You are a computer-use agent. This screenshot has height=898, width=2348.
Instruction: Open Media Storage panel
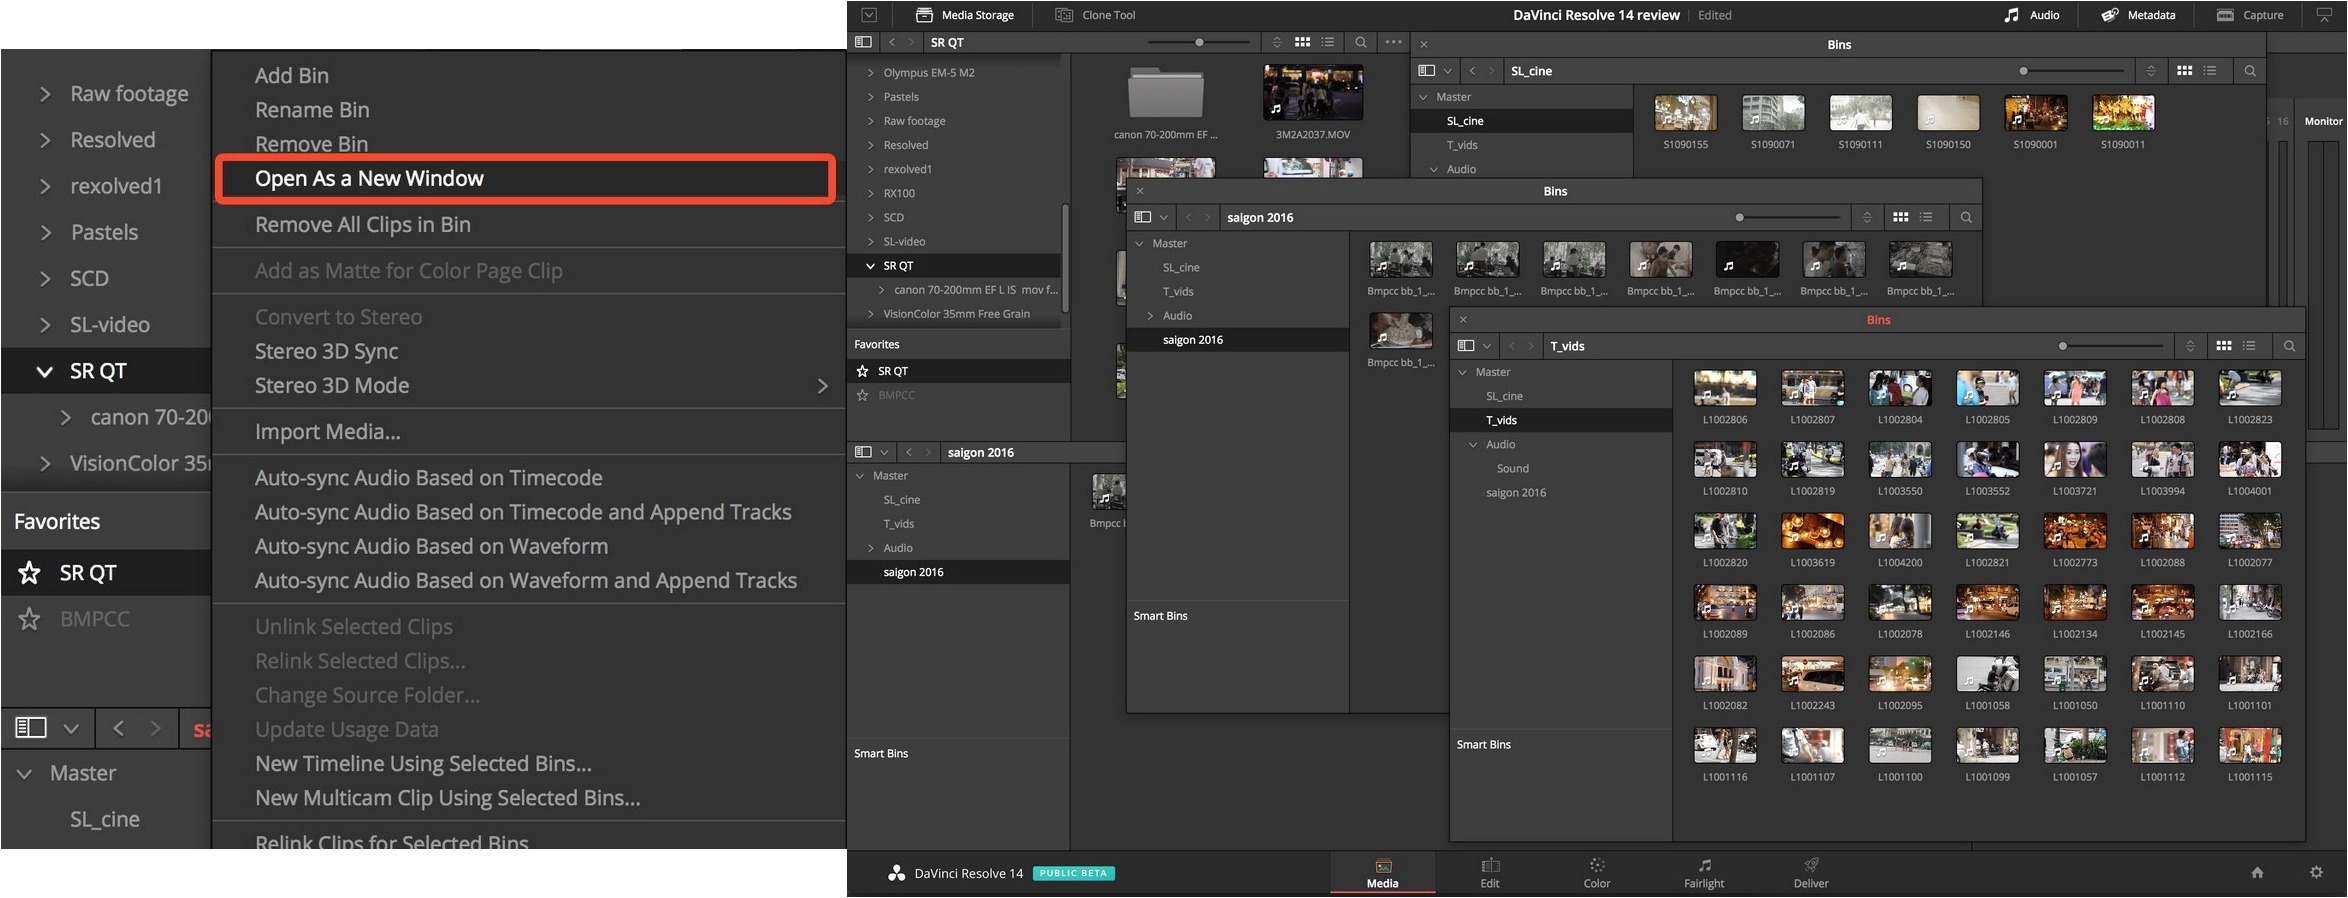click(964, 15)
